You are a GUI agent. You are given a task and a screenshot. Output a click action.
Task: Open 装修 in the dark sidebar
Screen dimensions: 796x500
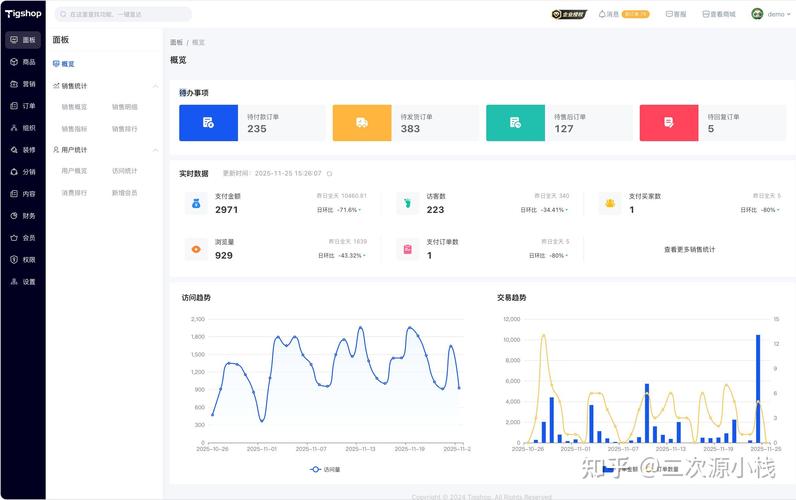tap(23, 150)
